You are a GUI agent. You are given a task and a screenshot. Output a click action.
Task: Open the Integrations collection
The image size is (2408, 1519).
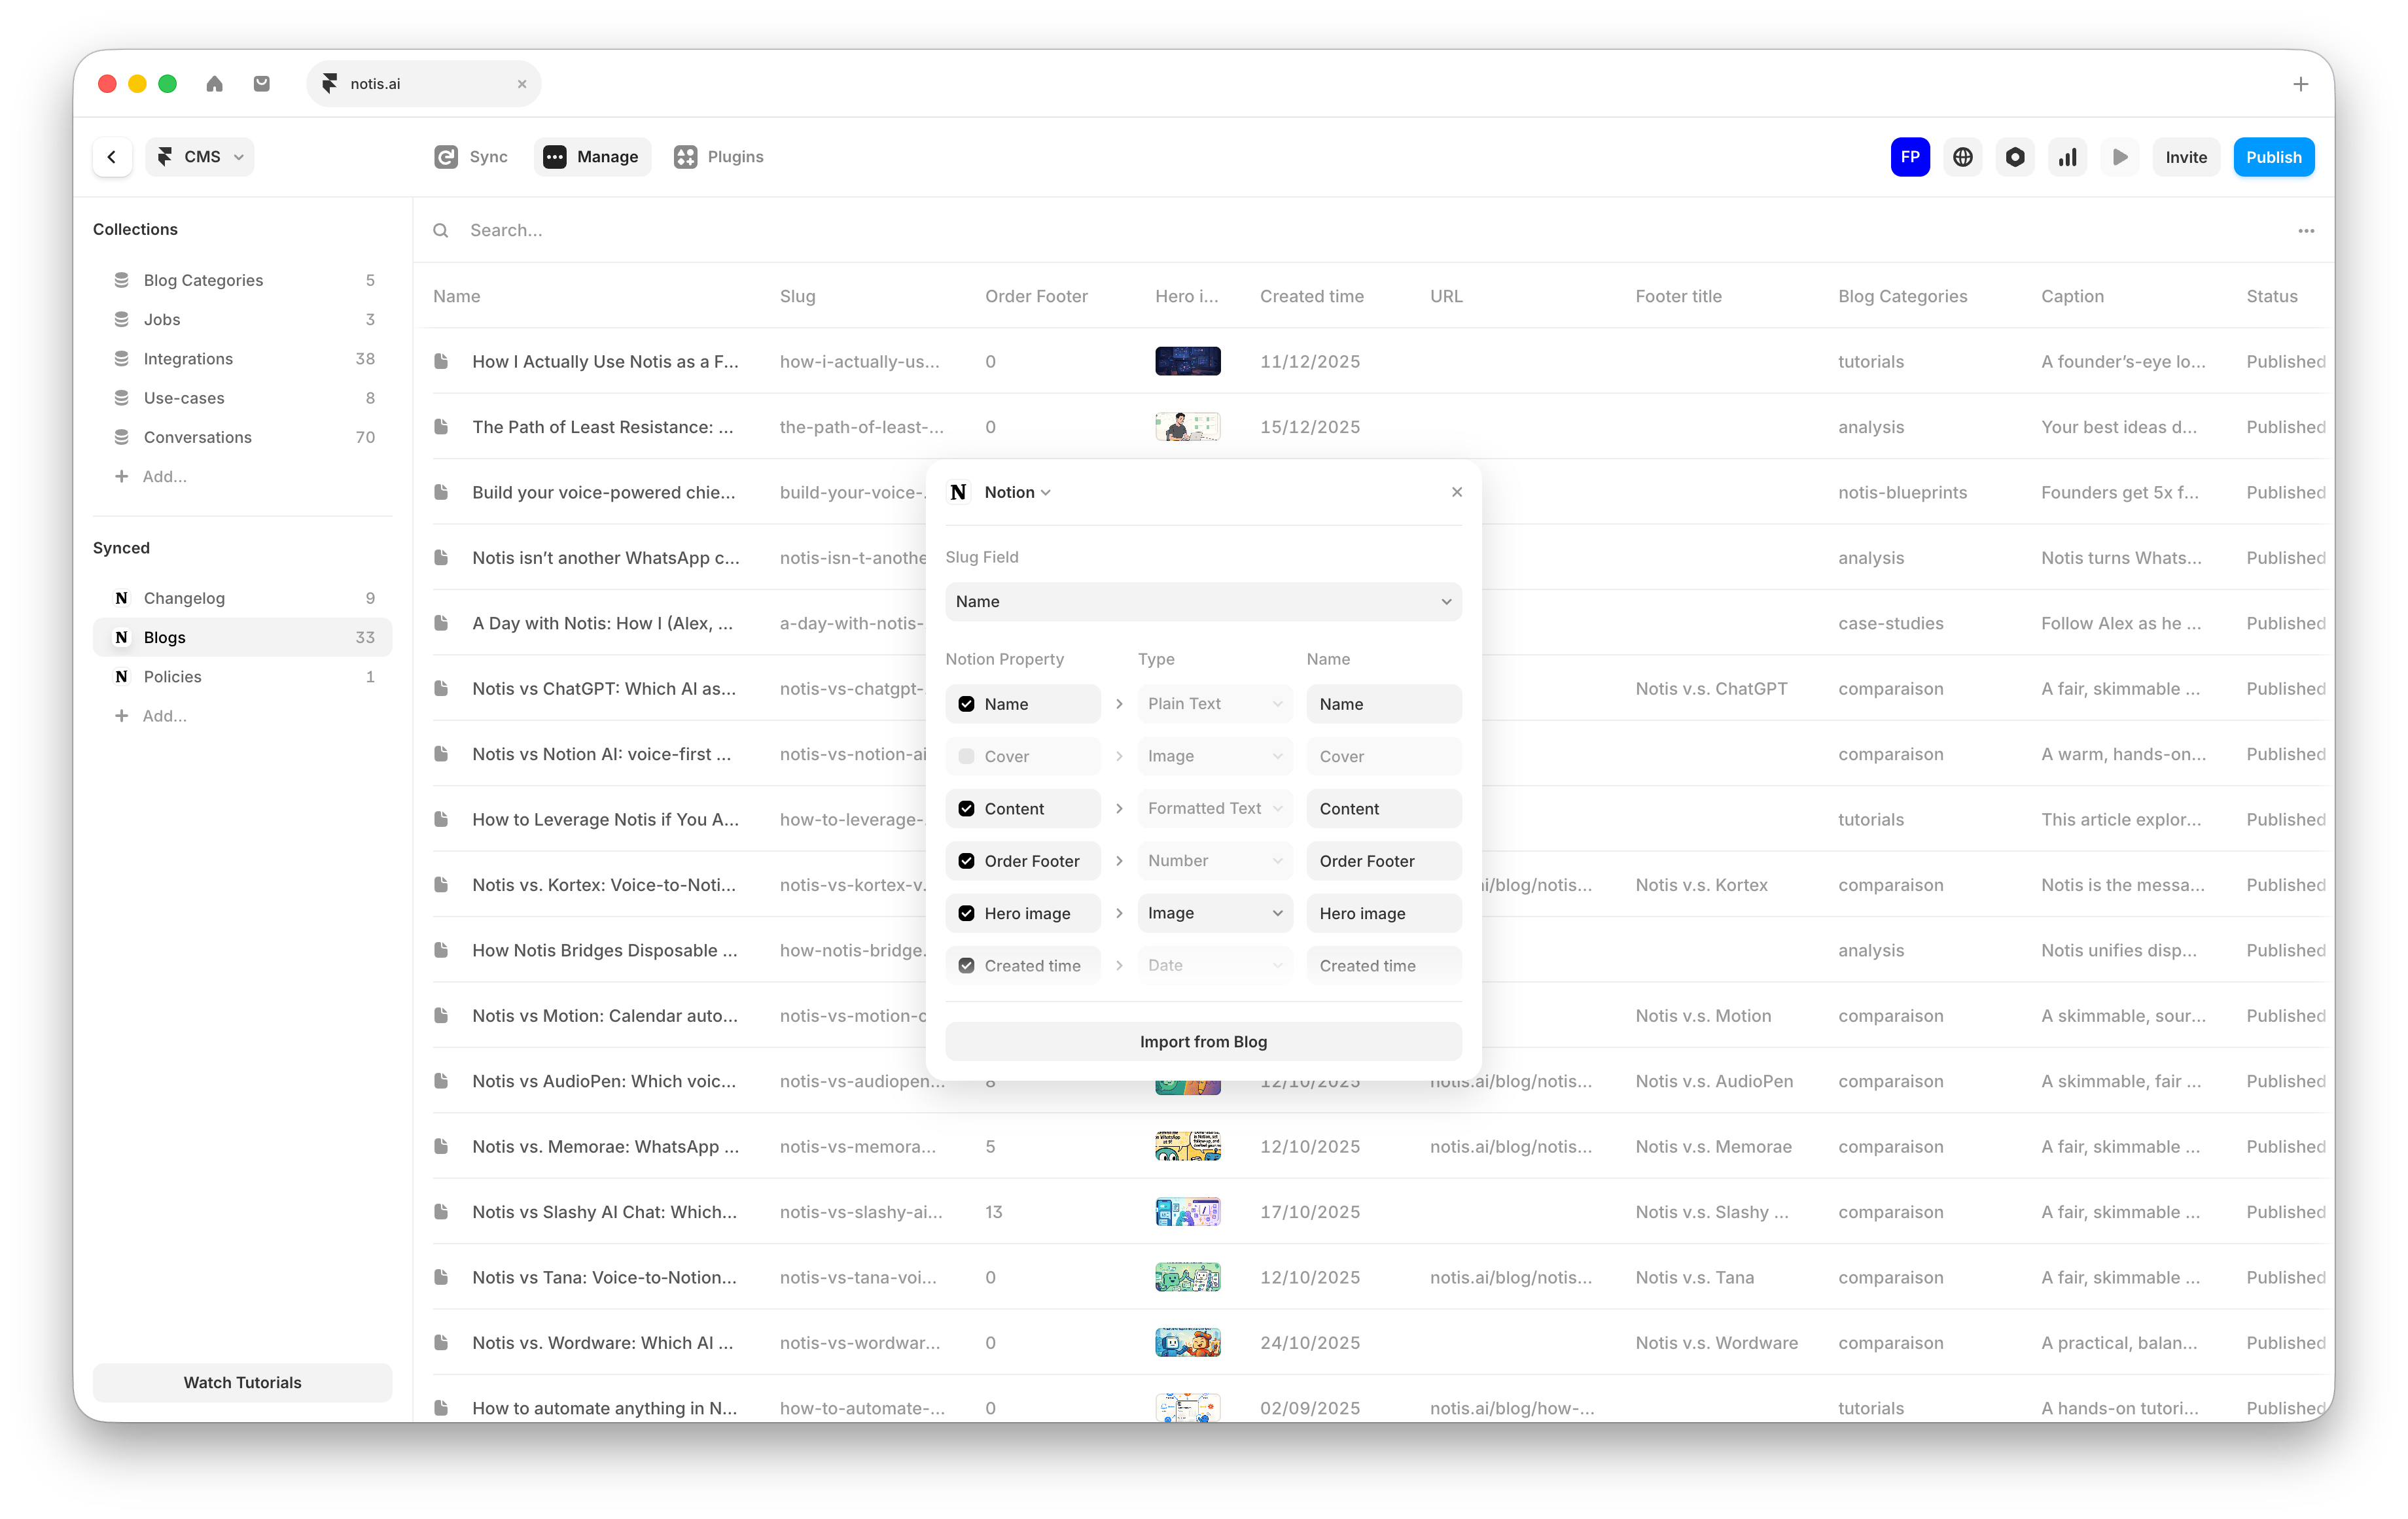243,359
